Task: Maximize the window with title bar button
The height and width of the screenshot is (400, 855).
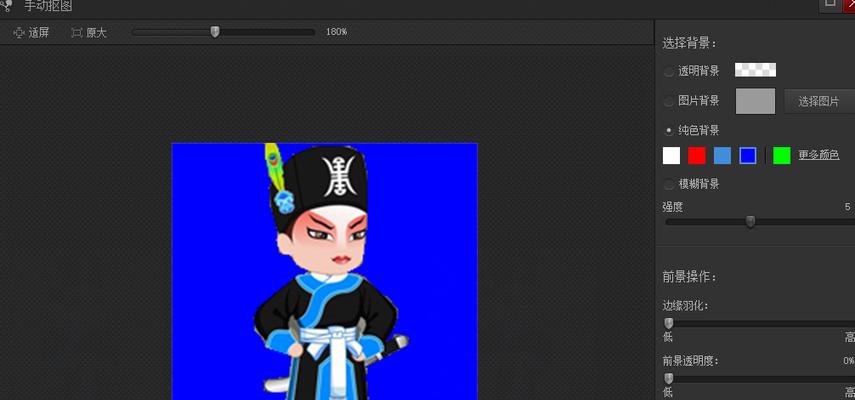Action: pyautogui.click(x=830, y=4)
